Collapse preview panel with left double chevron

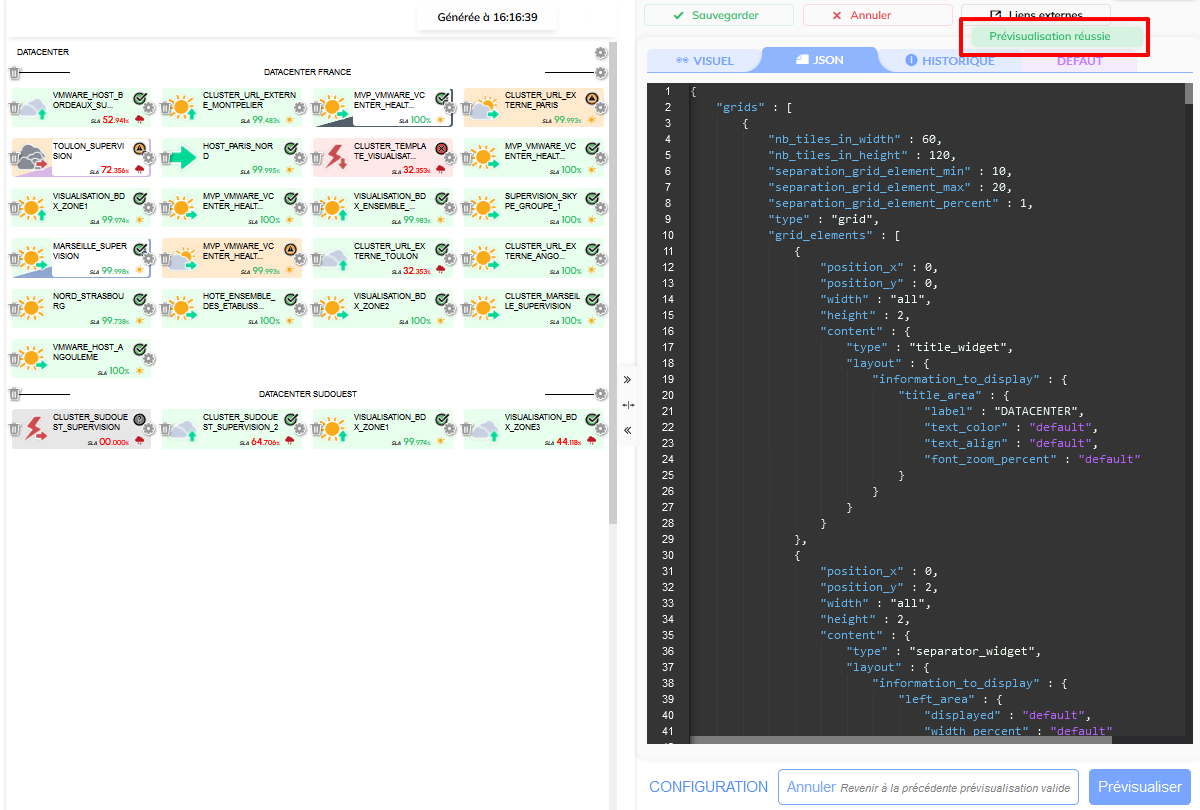(628, 430)
